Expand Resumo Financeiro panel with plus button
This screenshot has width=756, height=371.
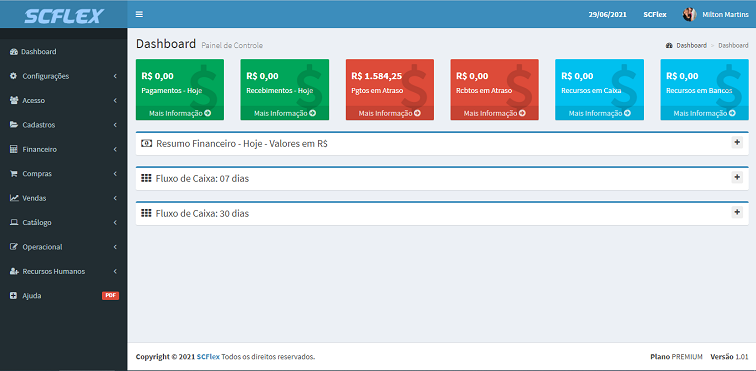tap(737, 142)
